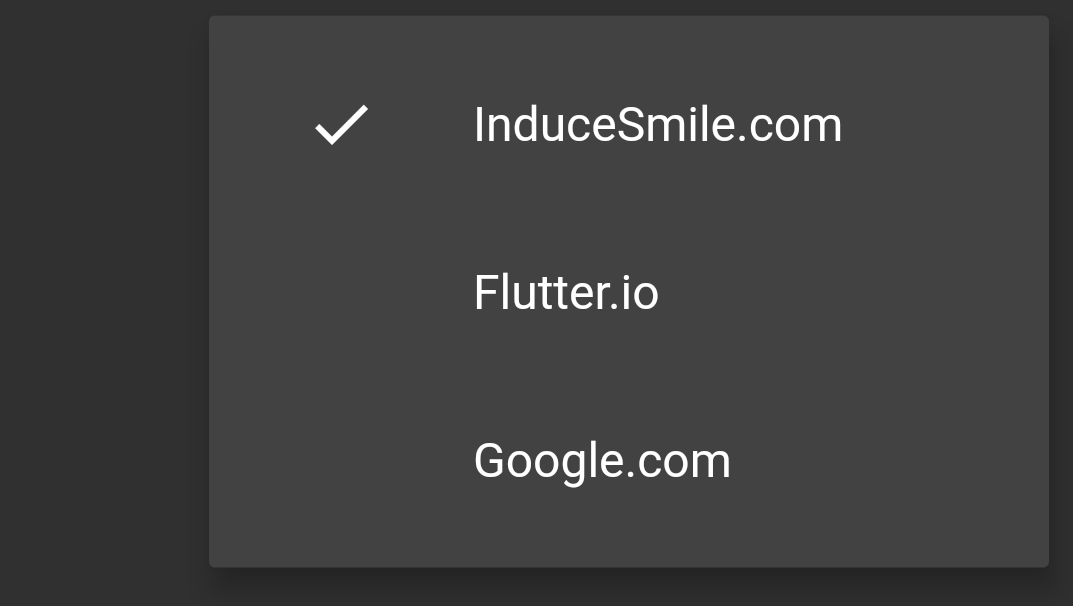
Task: Switch the selected site to Google.com
Action: click(x=602, y=460)
